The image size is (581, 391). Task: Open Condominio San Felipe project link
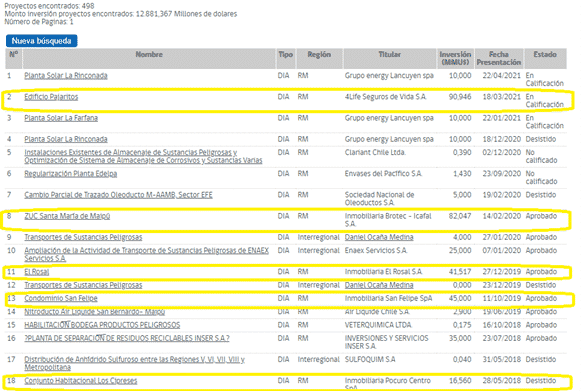(x=61, y=298)
